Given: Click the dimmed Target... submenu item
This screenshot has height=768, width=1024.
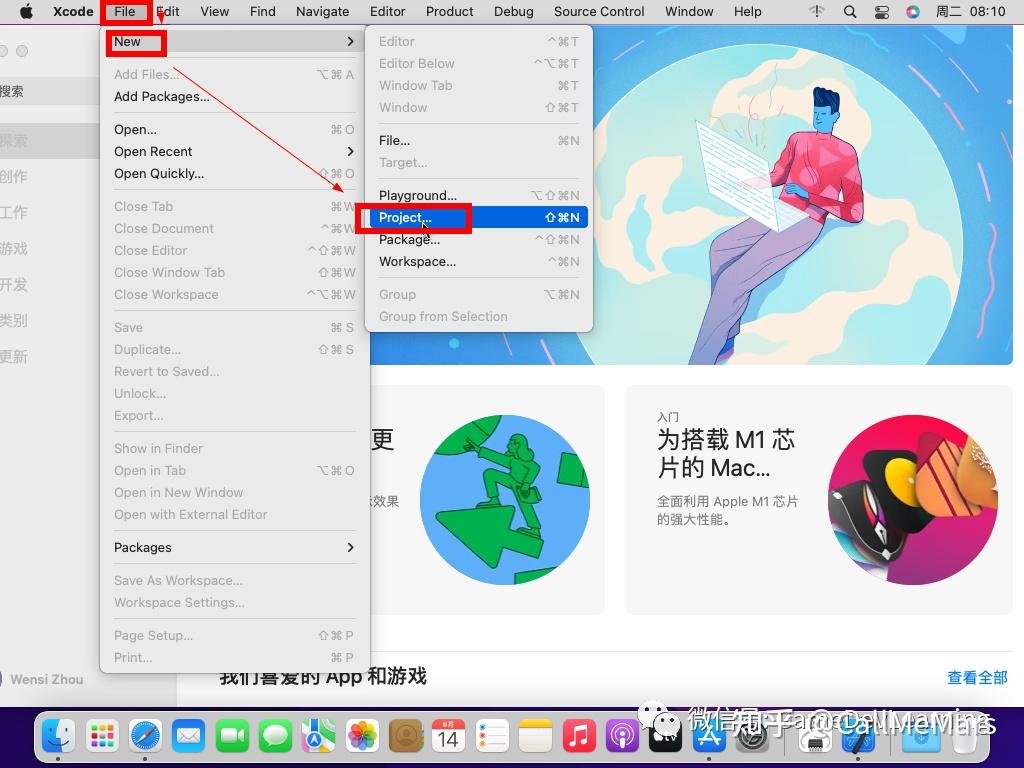Looking at the screenshot, I should click(x=479, y=163).
